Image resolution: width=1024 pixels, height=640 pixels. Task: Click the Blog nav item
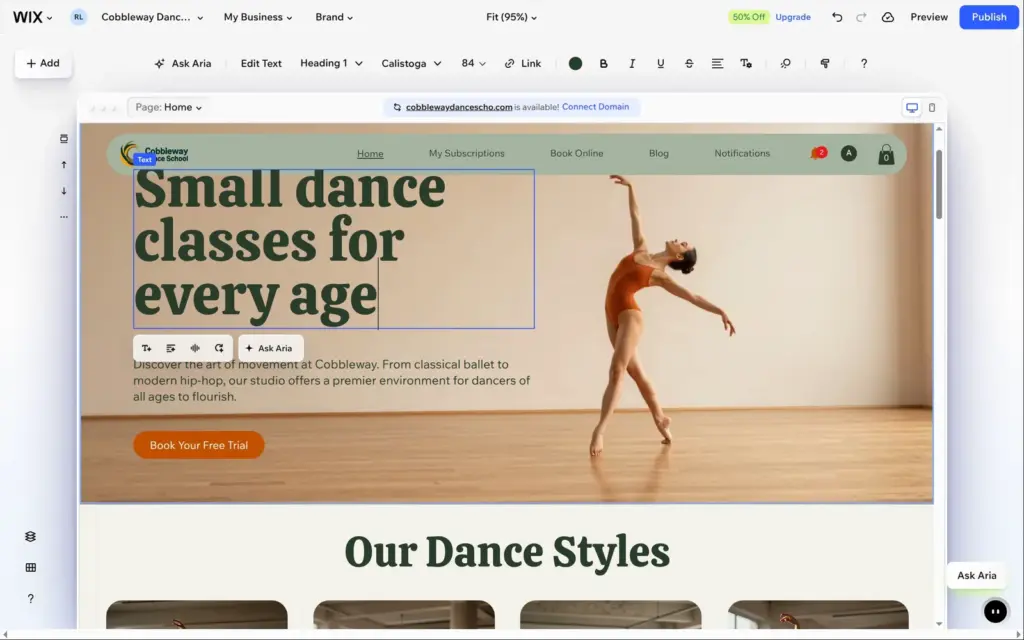coord(658,153)
